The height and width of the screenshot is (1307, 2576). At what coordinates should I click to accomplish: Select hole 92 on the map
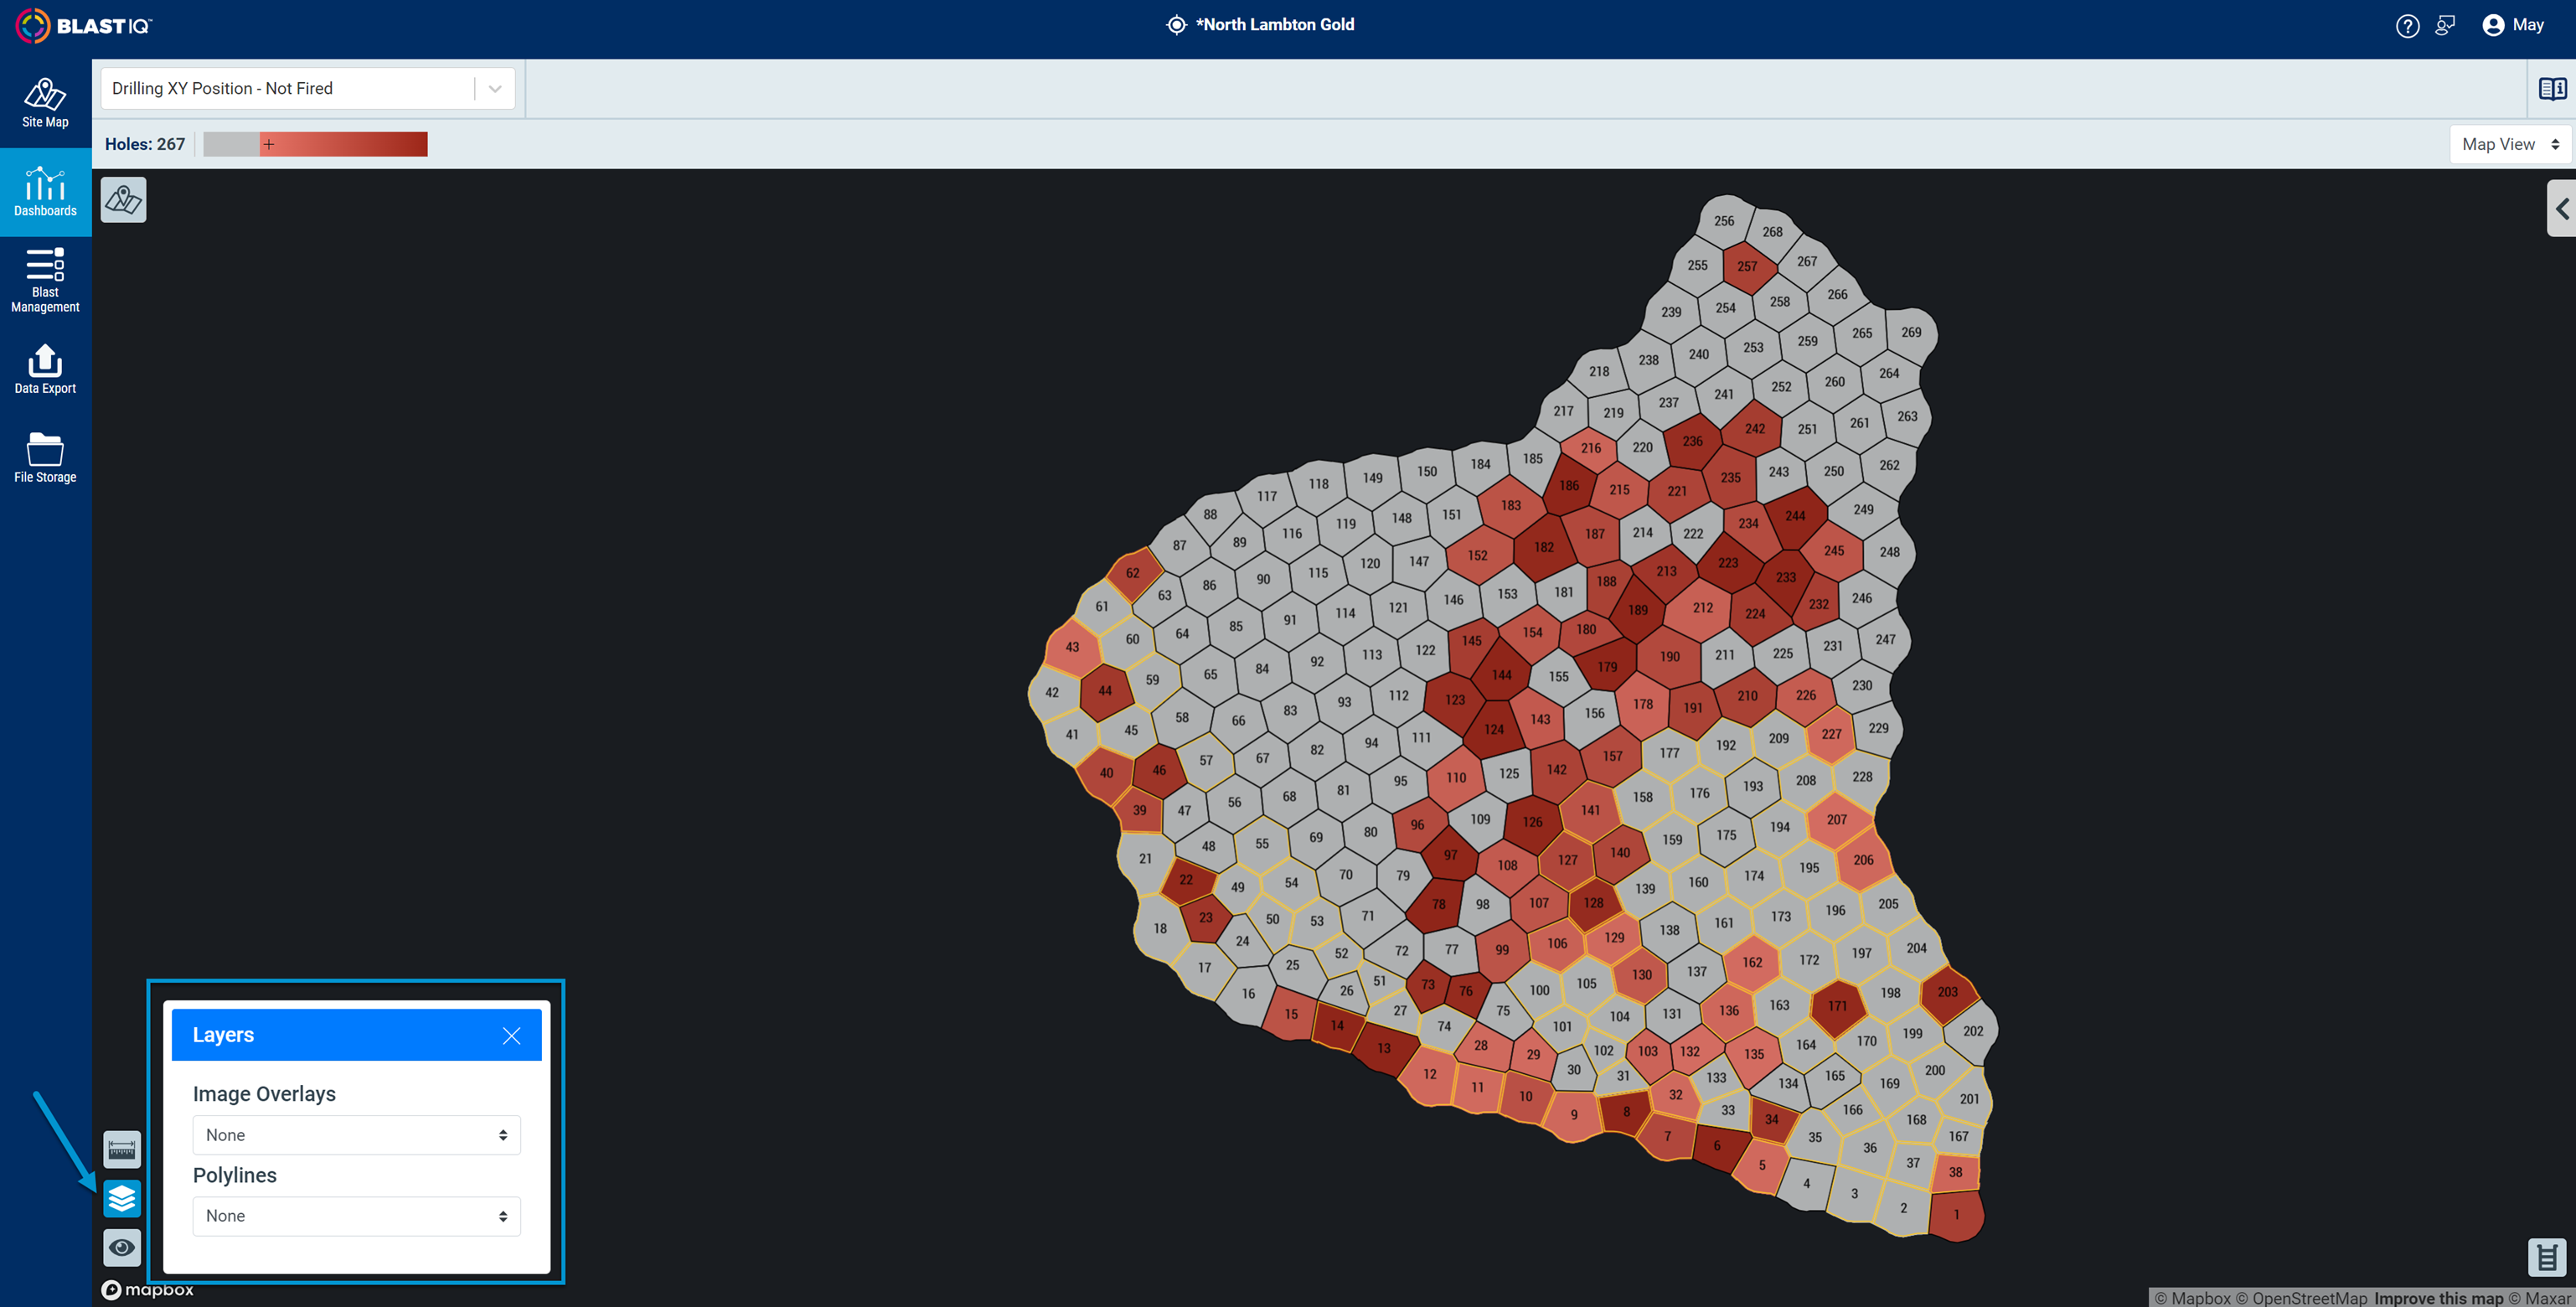[x=1316, y=661]
